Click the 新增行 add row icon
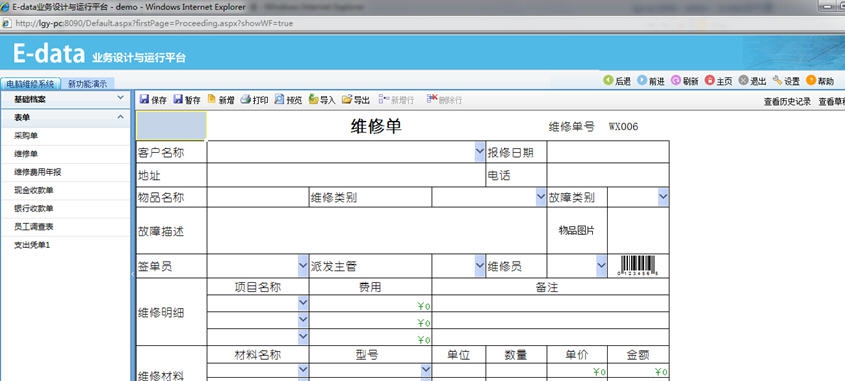 pyautogui.click(x=384, y=99)
